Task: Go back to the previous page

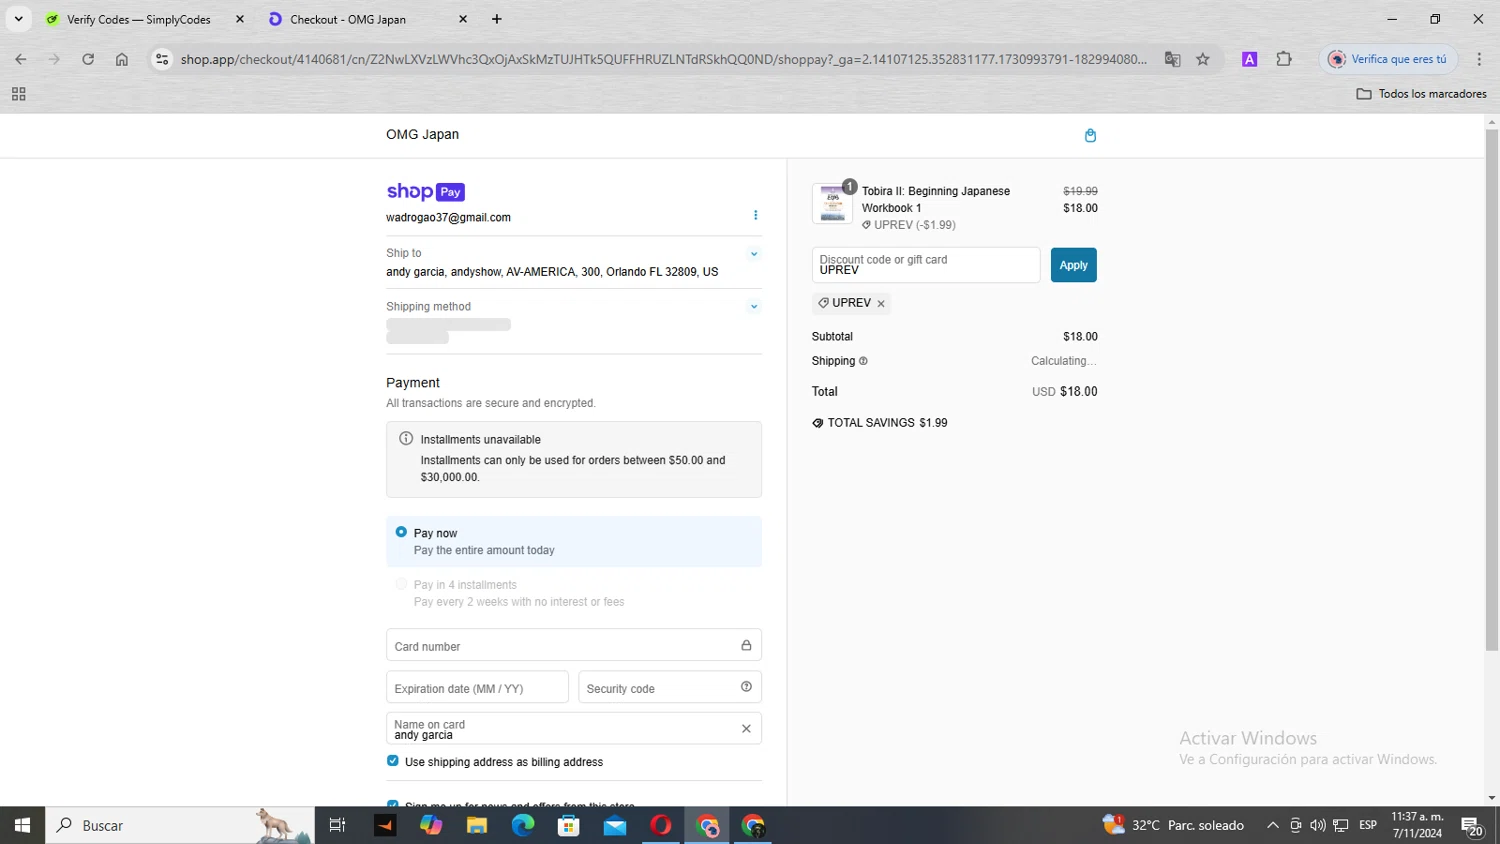Action: [x=21, y=59]
